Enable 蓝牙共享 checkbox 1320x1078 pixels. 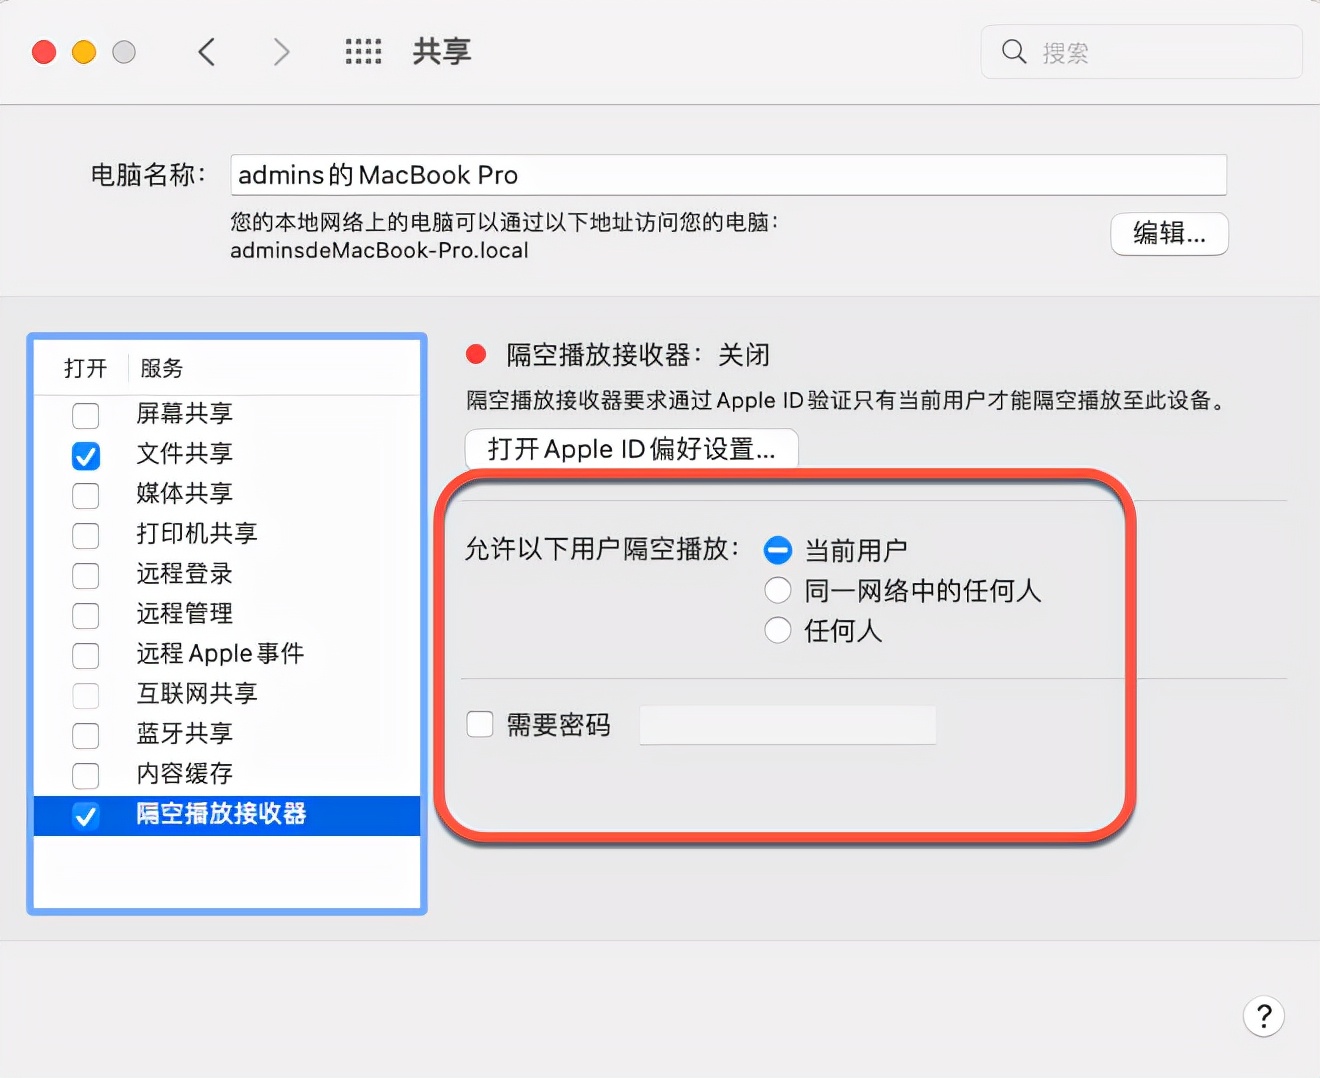pyautogui.click(x=86, y=735)
